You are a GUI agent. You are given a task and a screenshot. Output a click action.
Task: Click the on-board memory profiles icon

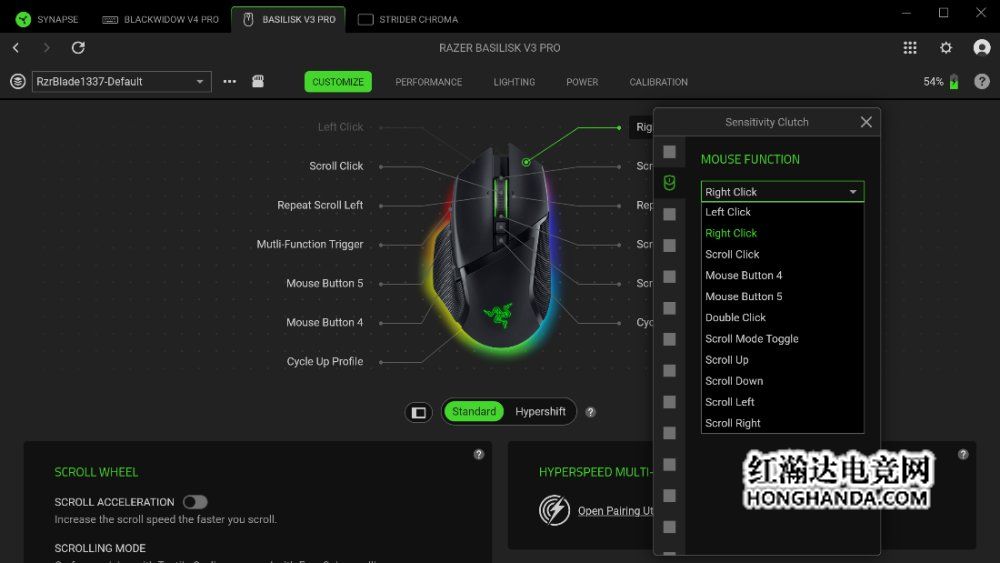[258, 81]
